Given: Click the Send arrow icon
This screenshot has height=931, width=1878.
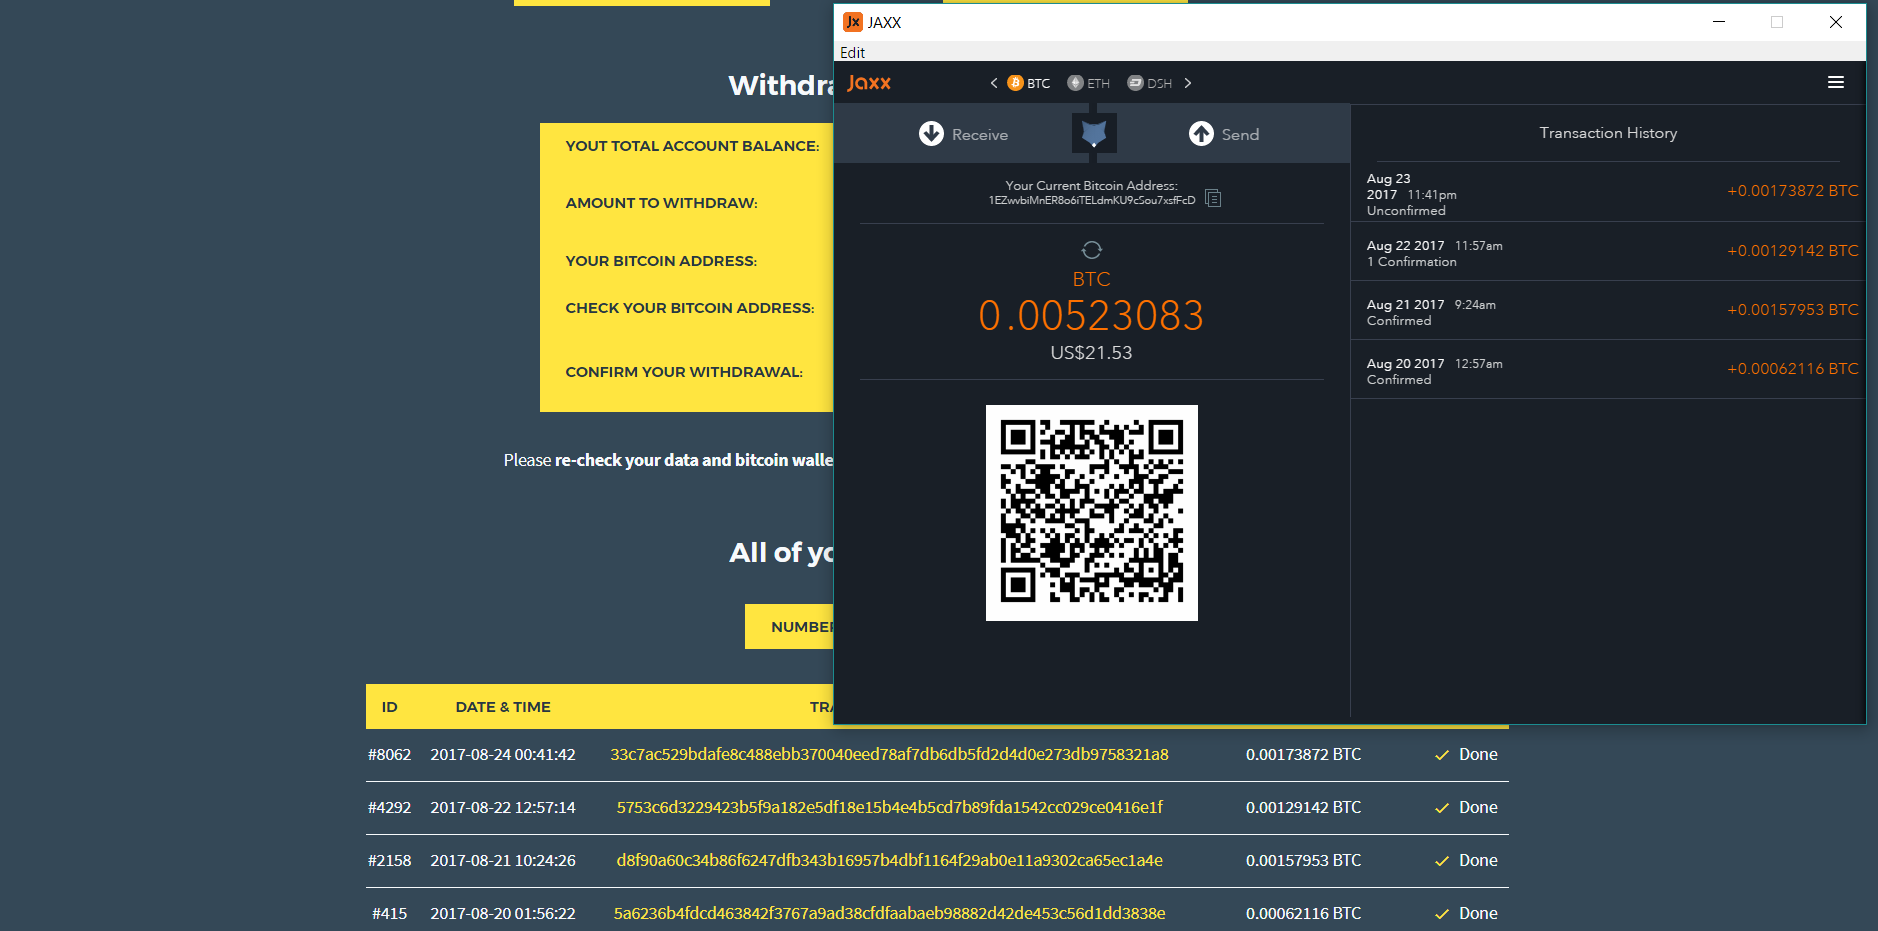Looking at the screenshot, I should [x=1201, y=133].
